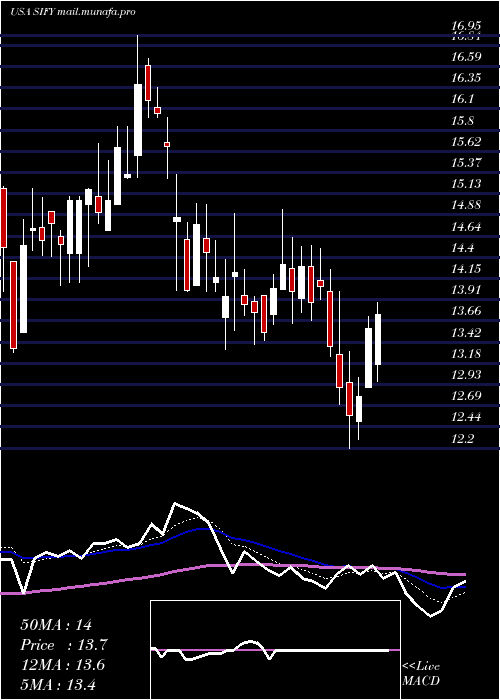Viewport: 500px width, 700px height.
Task: Click the 13.42 price axis label
Action: [466, 333]
